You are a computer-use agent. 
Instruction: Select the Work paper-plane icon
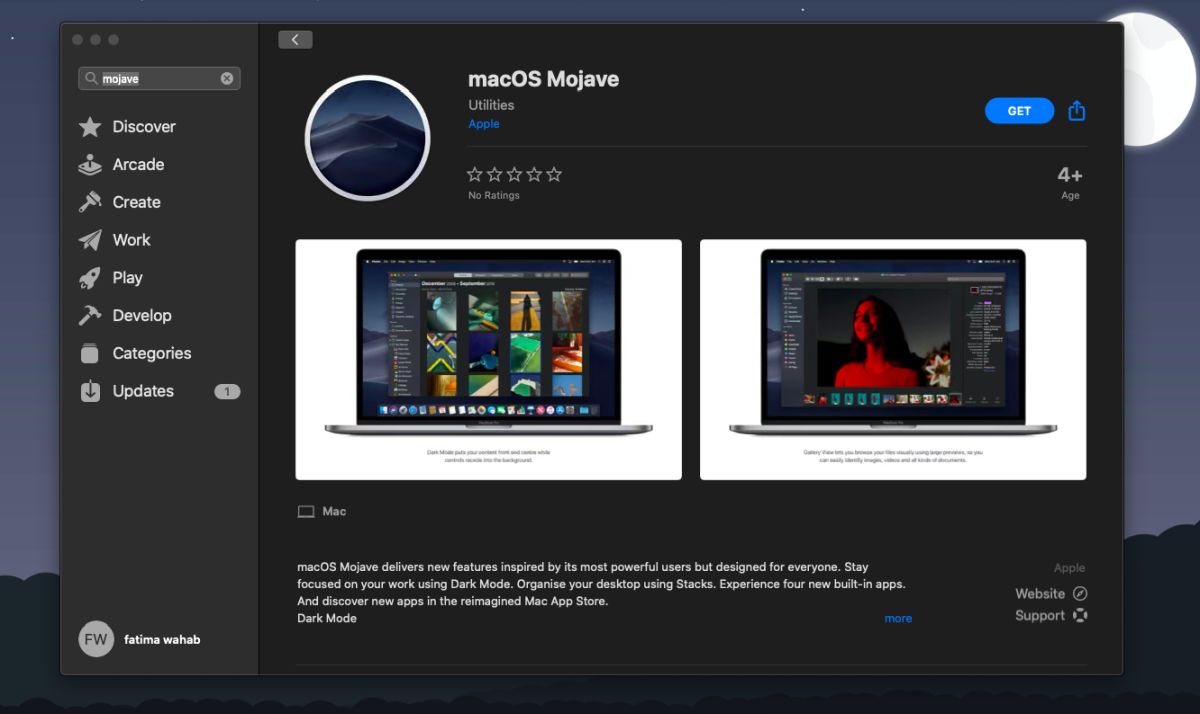(90, 240)
